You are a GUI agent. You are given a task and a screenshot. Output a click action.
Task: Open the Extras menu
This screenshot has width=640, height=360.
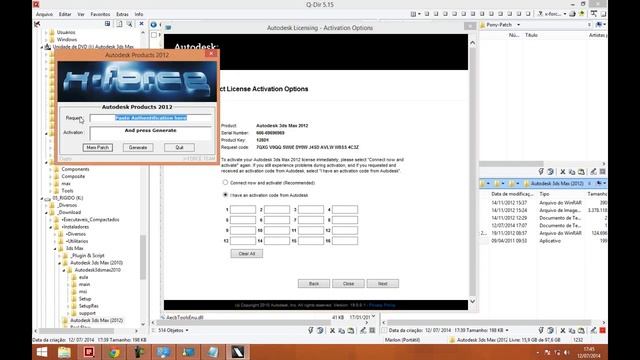122,14
